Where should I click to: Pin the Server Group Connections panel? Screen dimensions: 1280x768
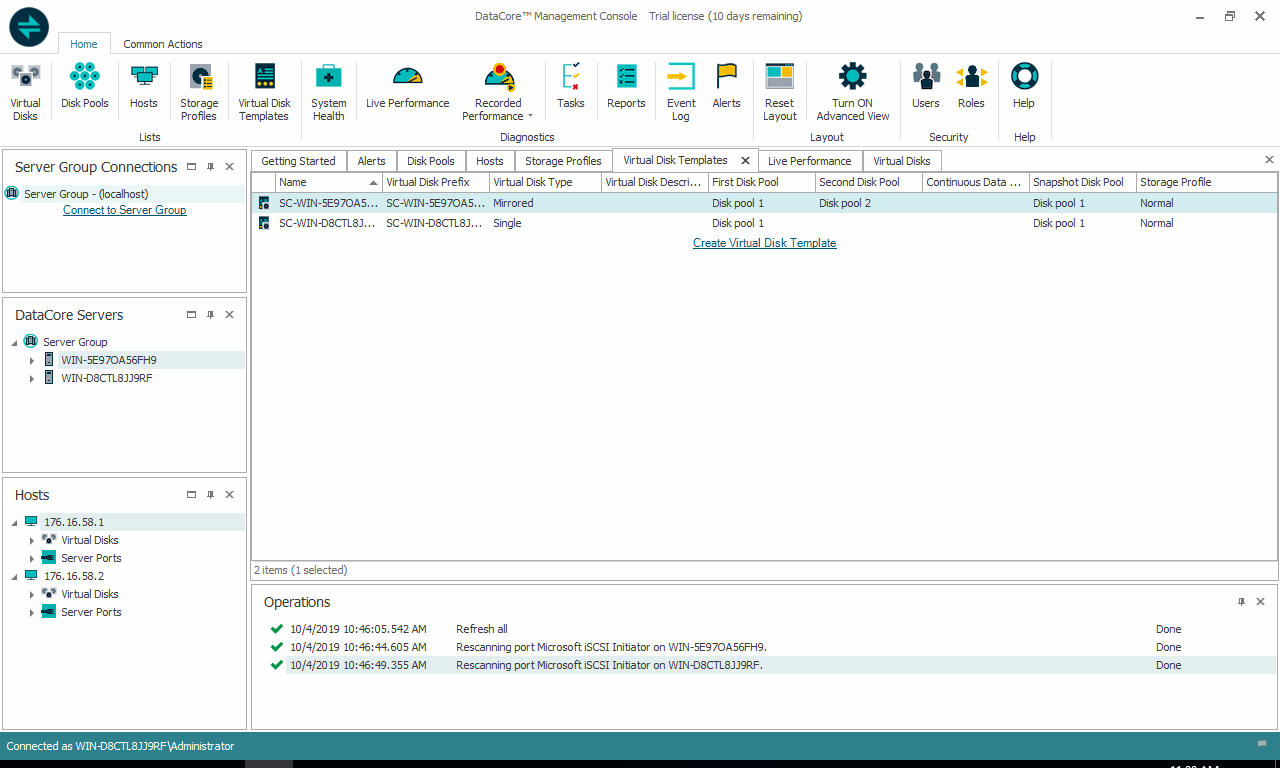[x=211, y=167]
